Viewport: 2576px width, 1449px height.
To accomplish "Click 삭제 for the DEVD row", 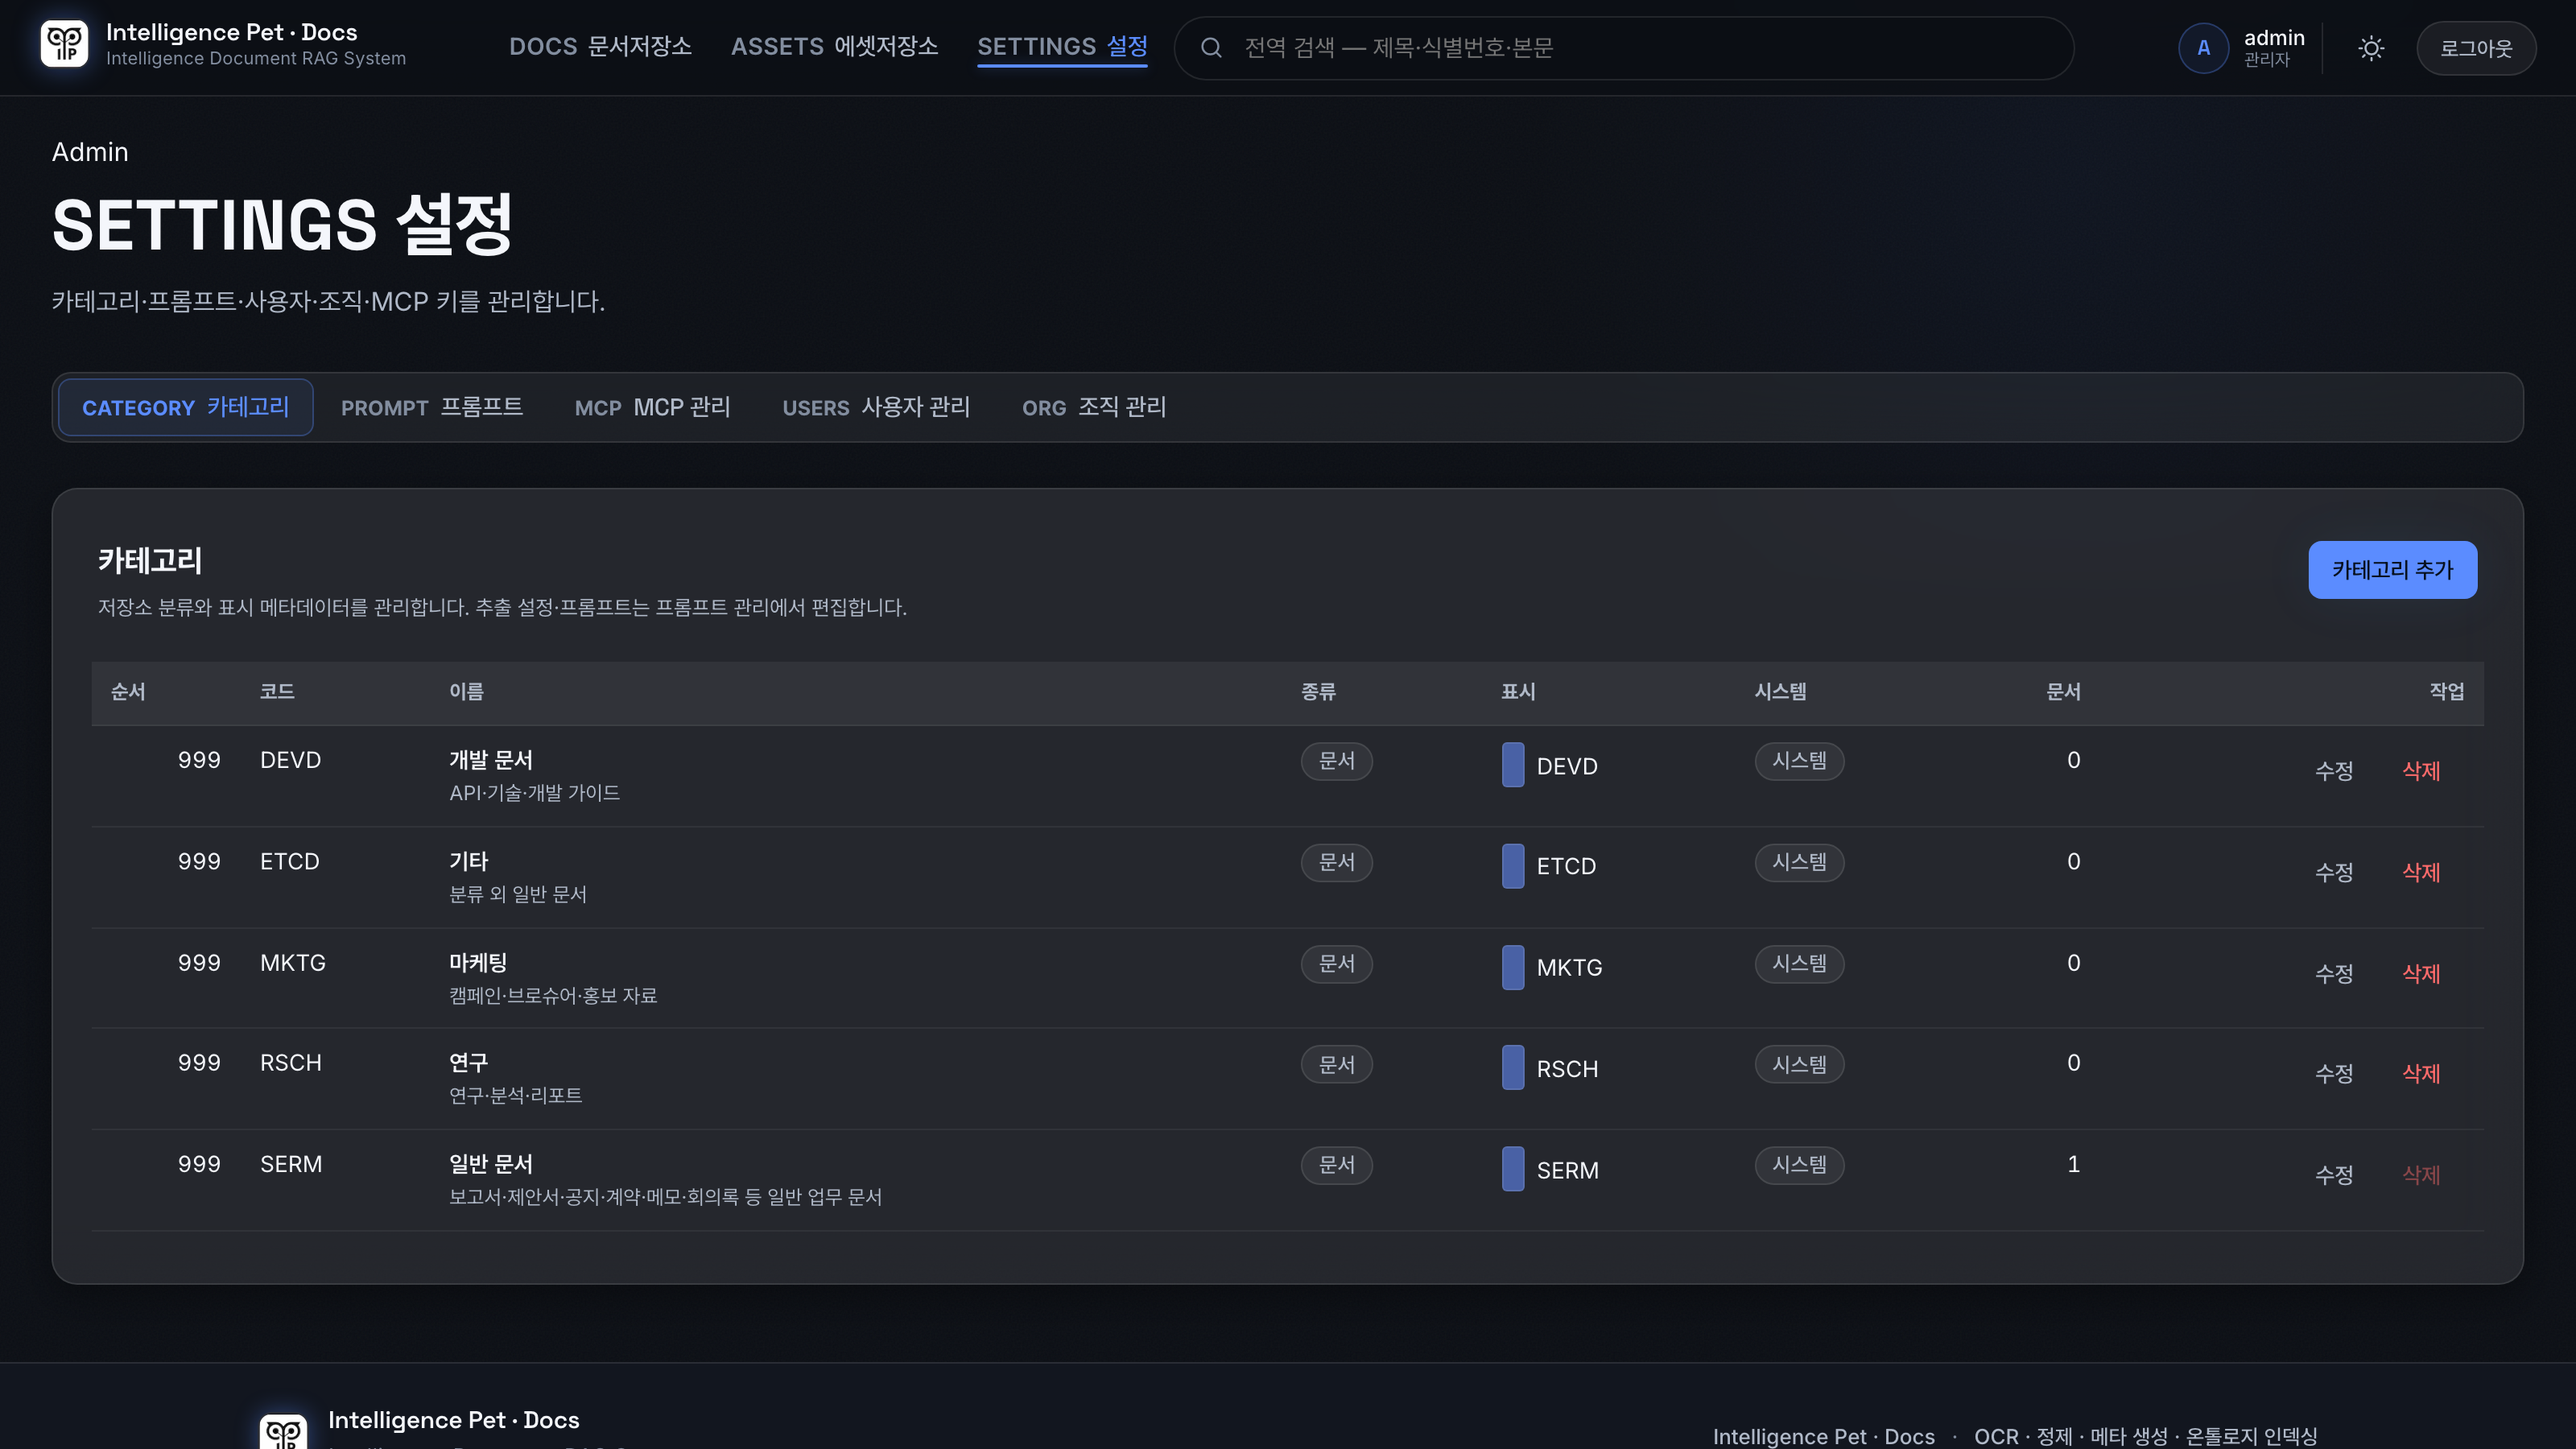I will click(x=2421, y=771).
